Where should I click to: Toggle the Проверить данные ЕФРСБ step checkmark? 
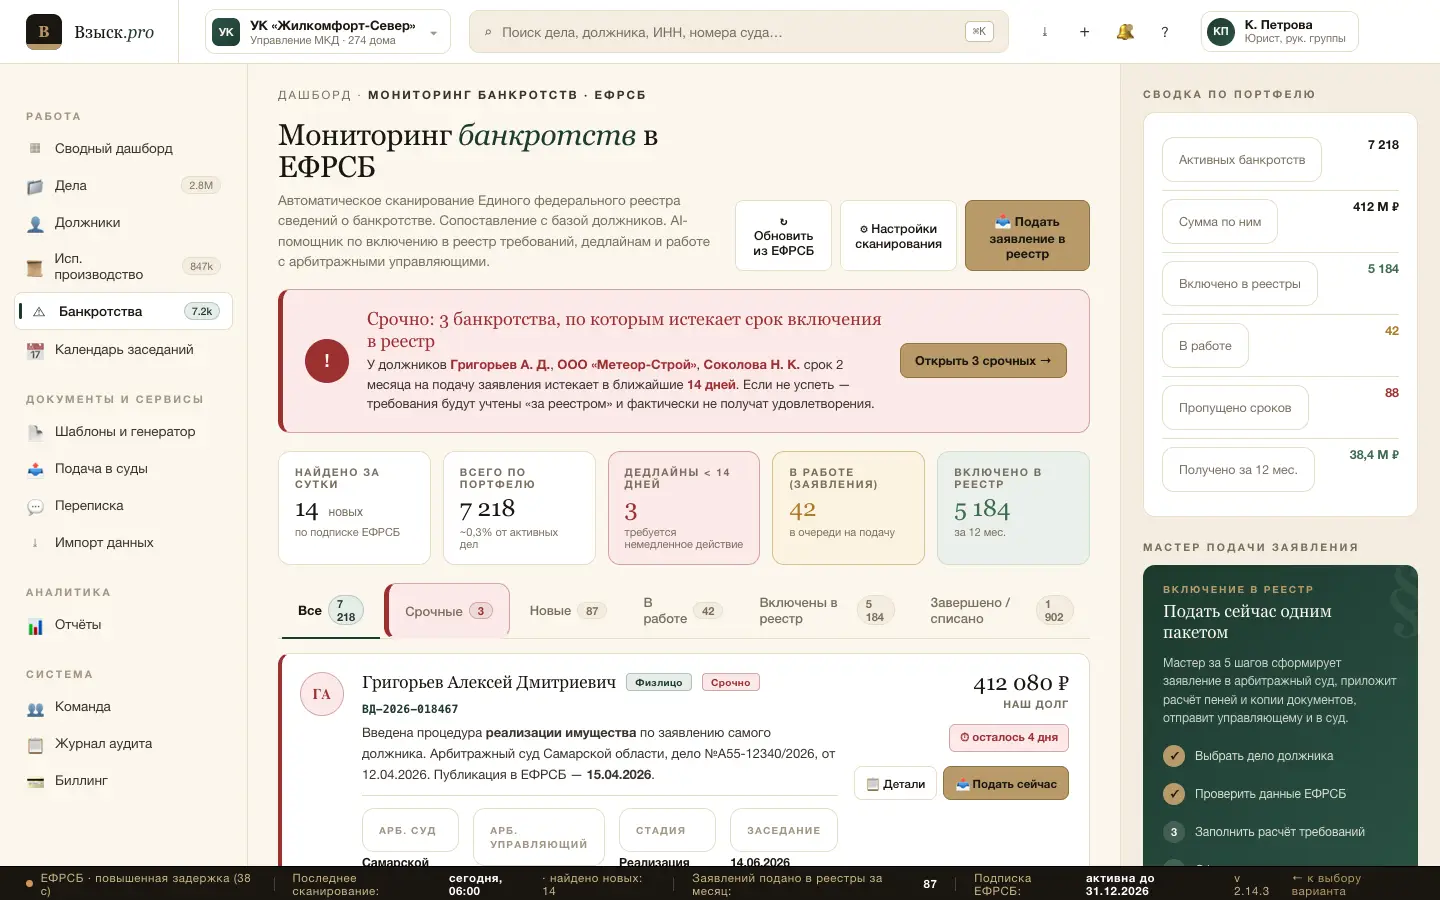(x=1174, y=794)
